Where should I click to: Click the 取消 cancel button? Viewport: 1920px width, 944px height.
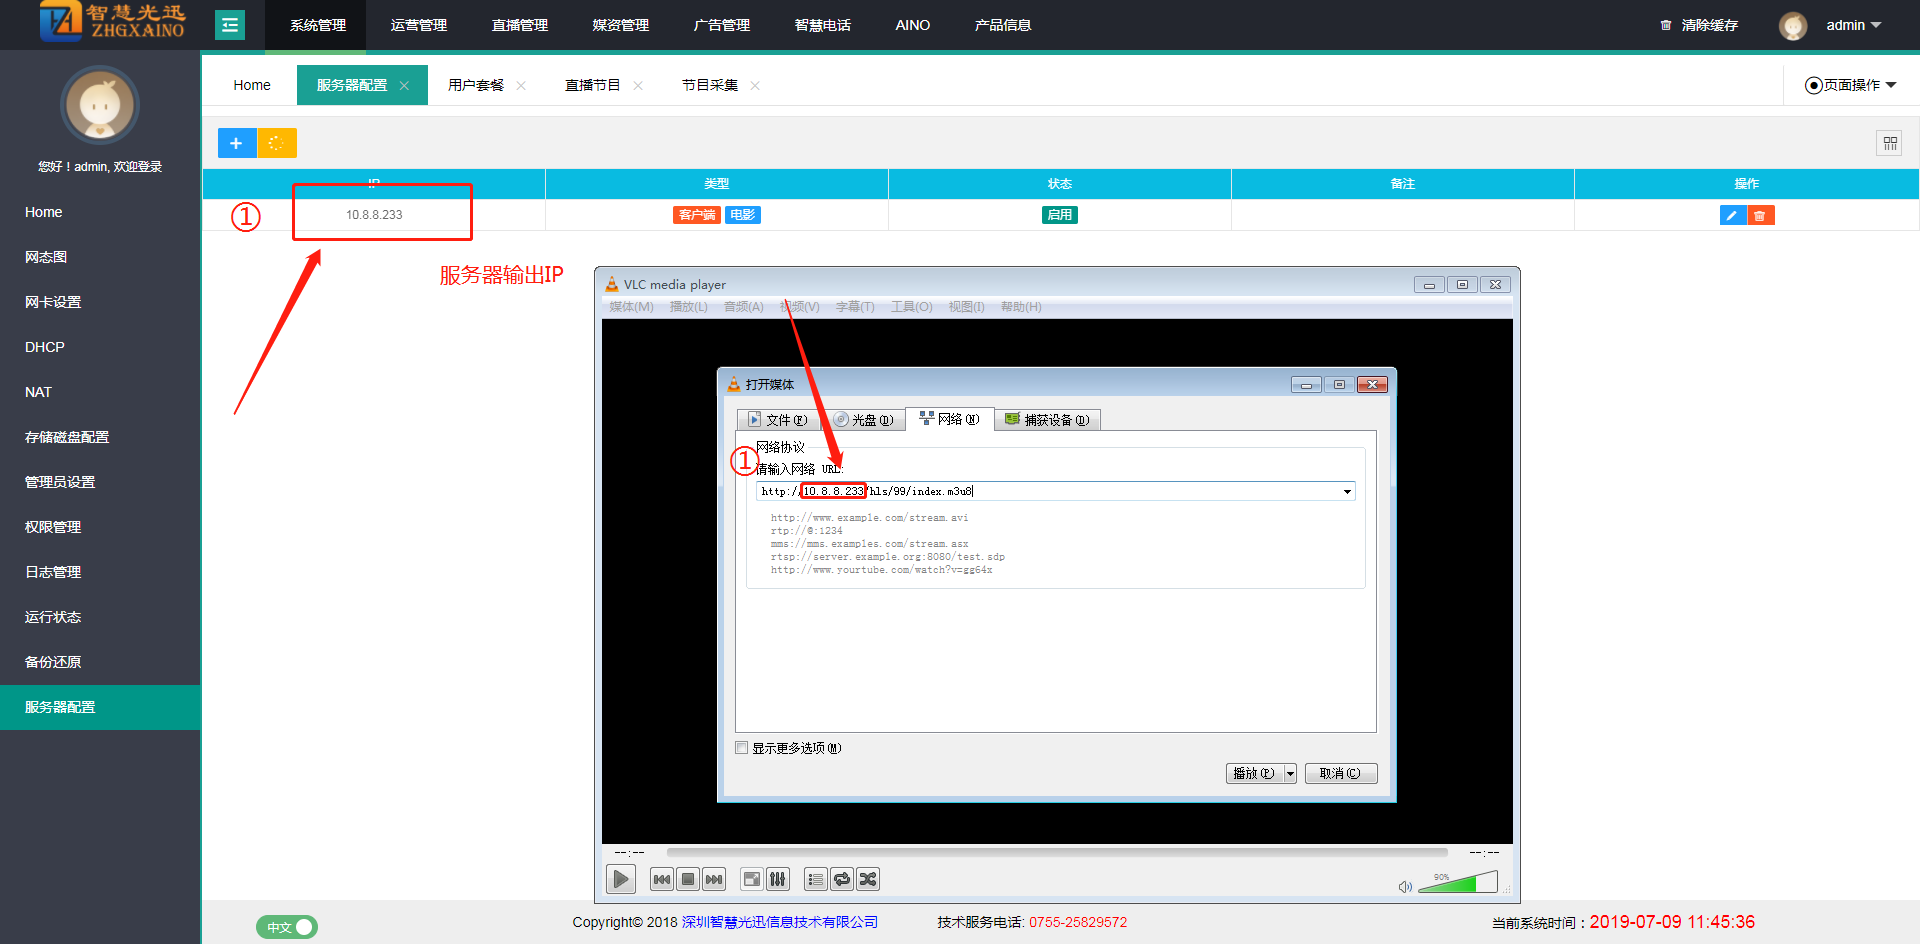point(1340,773)
